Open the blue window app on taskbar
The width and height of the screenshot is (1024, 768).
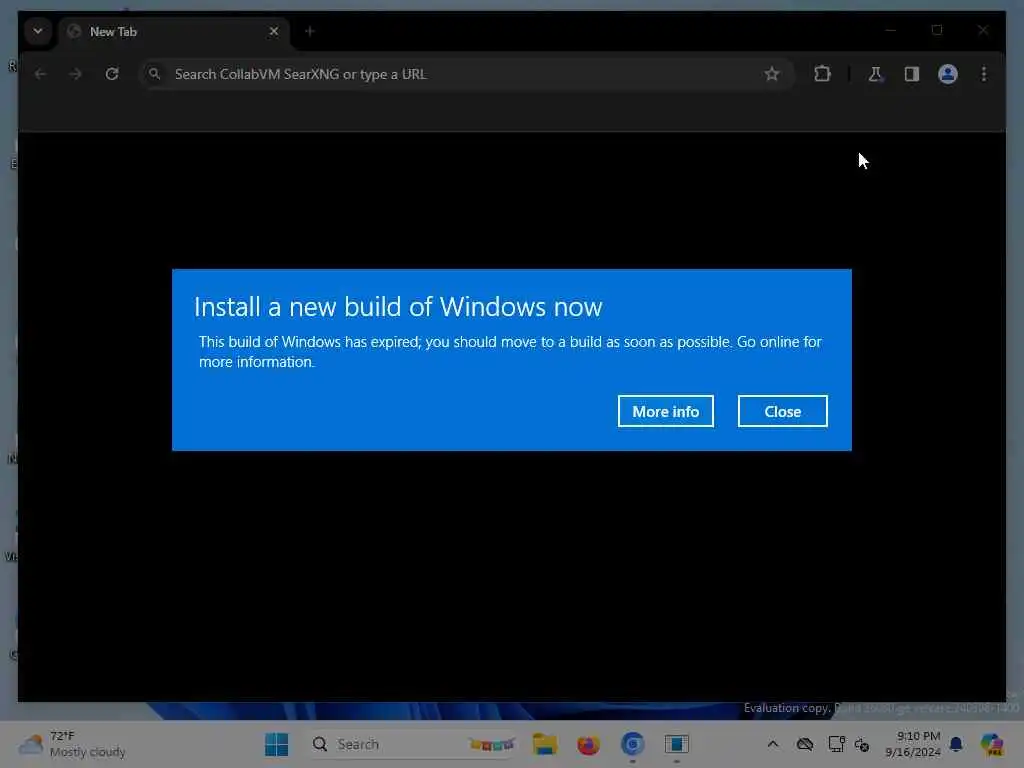[x=677, y=744]
